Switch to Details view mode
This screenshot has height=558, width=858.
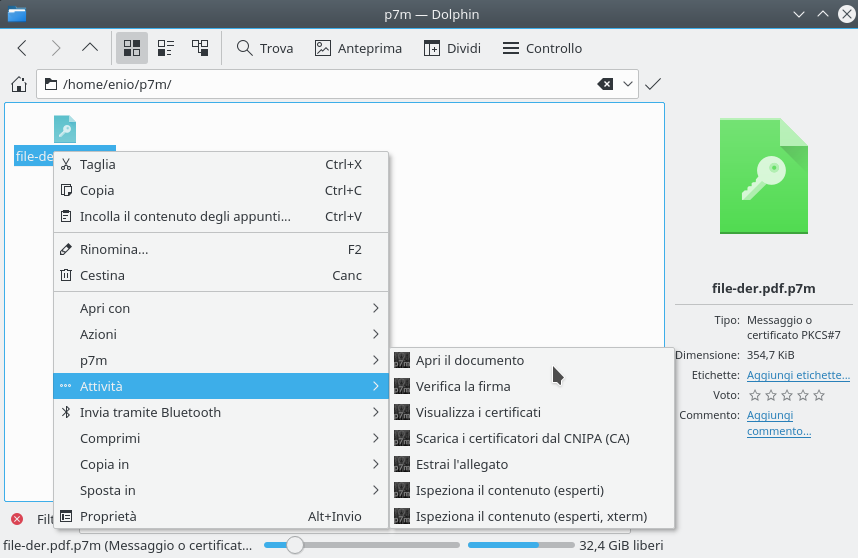click(200, 48)
